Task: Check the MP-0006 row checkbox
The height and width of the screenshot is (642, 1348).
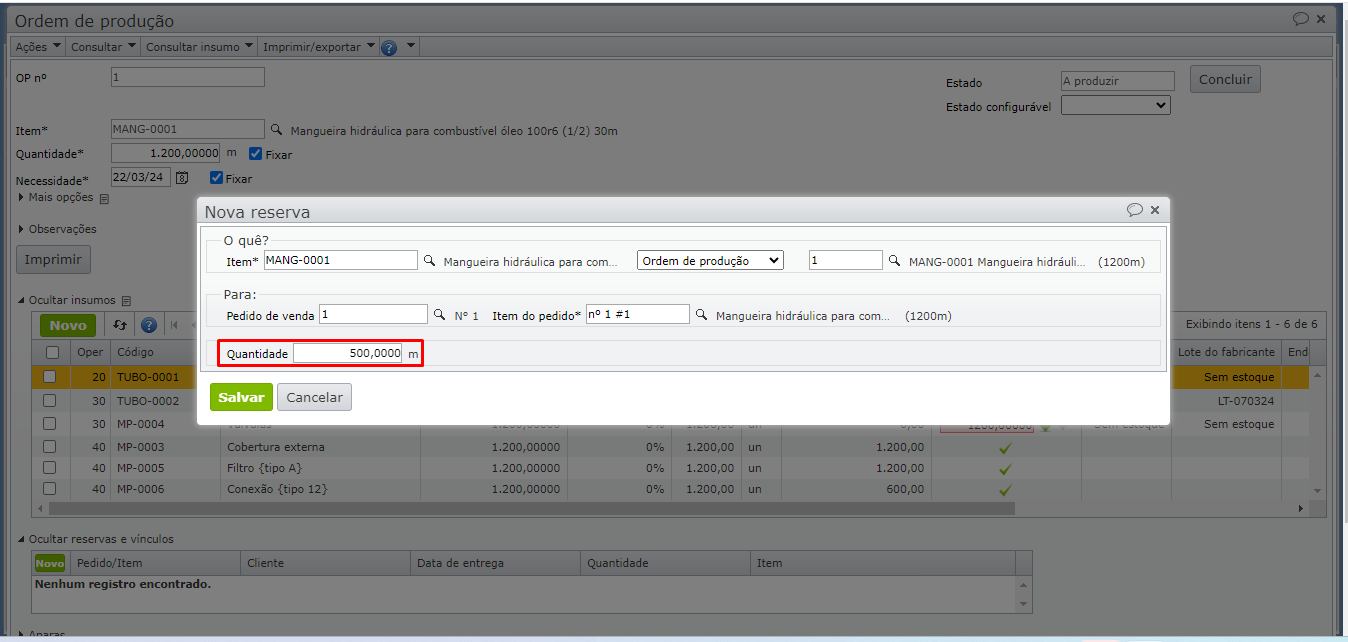Action: pos(50,489)
